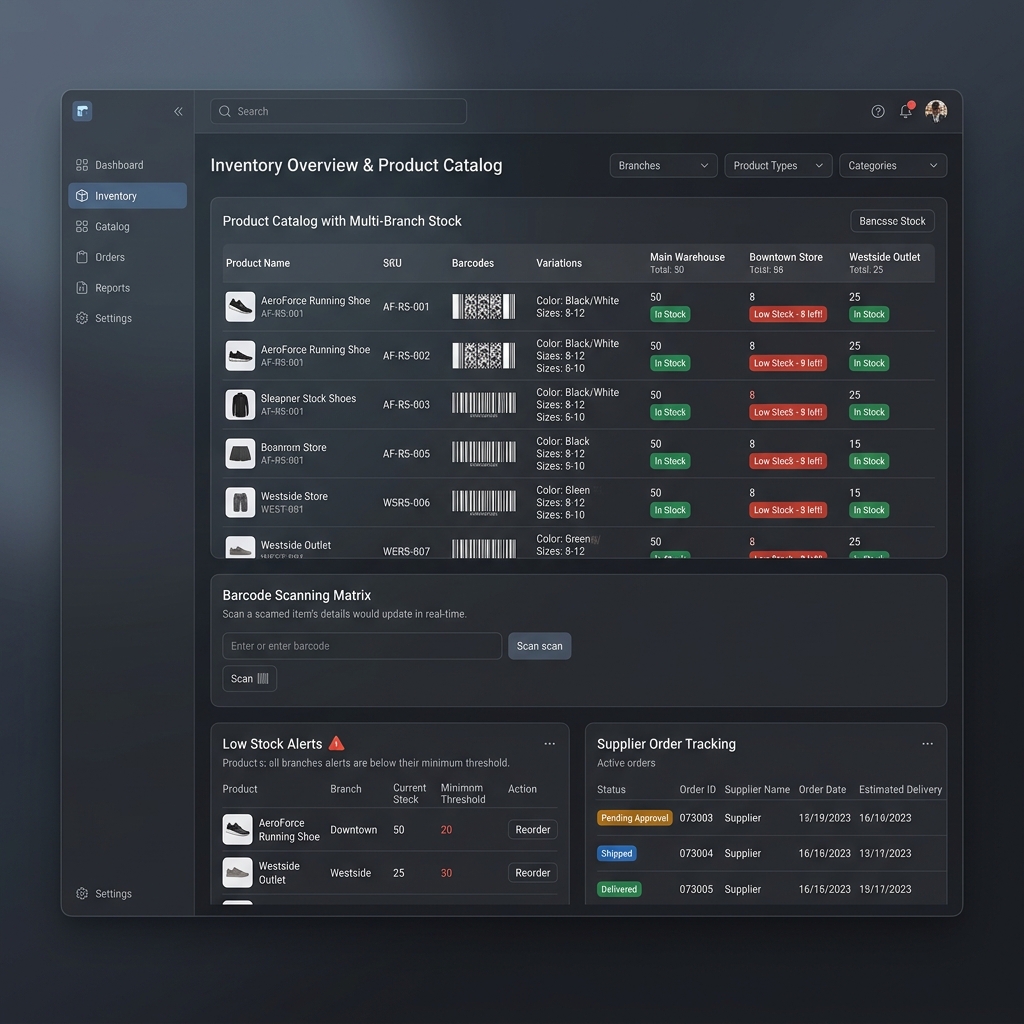Viewport: 1024px width, 1024px height.
Task: Open Orders in sidebar
Action: coord(127,257)
